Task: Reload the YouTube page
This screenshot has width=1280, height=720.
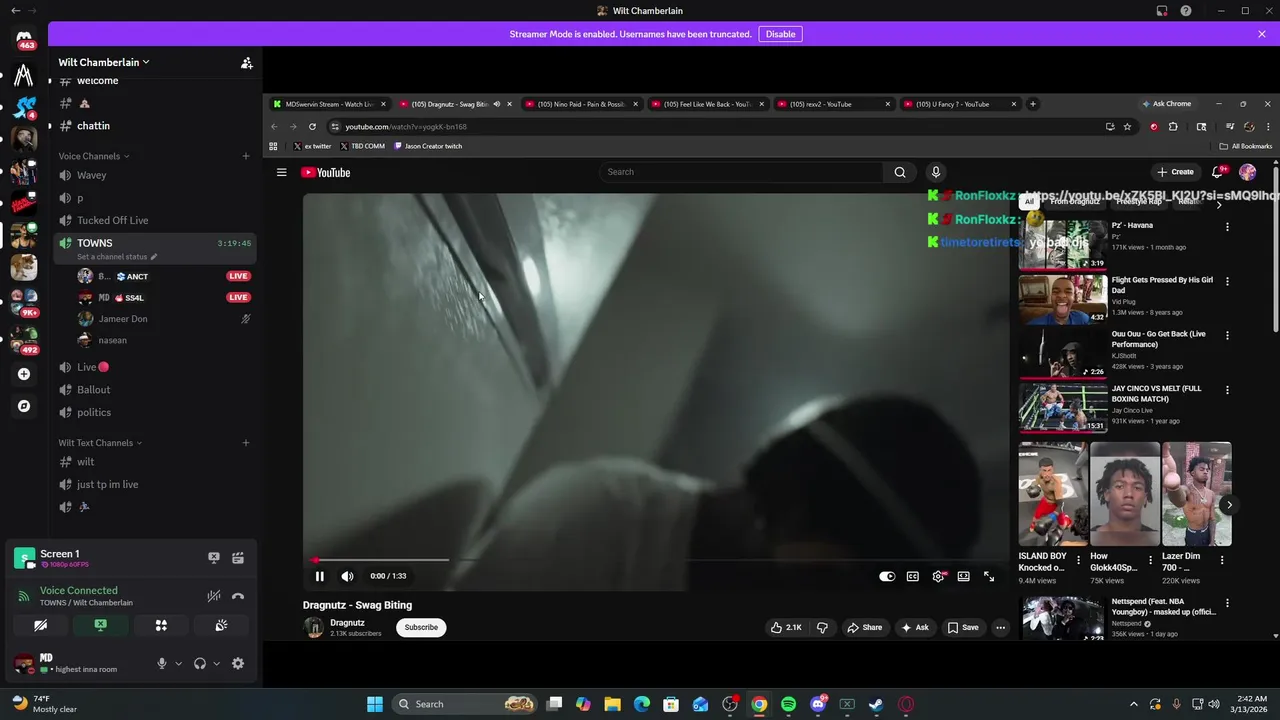Action: tap(312, 127)
